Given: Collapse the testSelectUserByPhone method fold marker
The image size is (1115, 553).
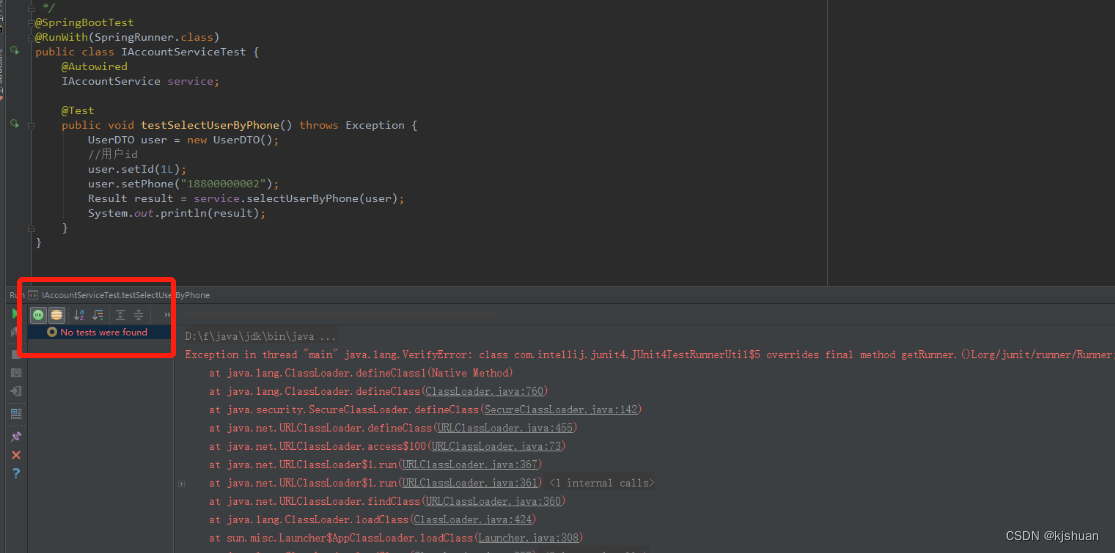Looking at the screenshot, I should 31,125.
